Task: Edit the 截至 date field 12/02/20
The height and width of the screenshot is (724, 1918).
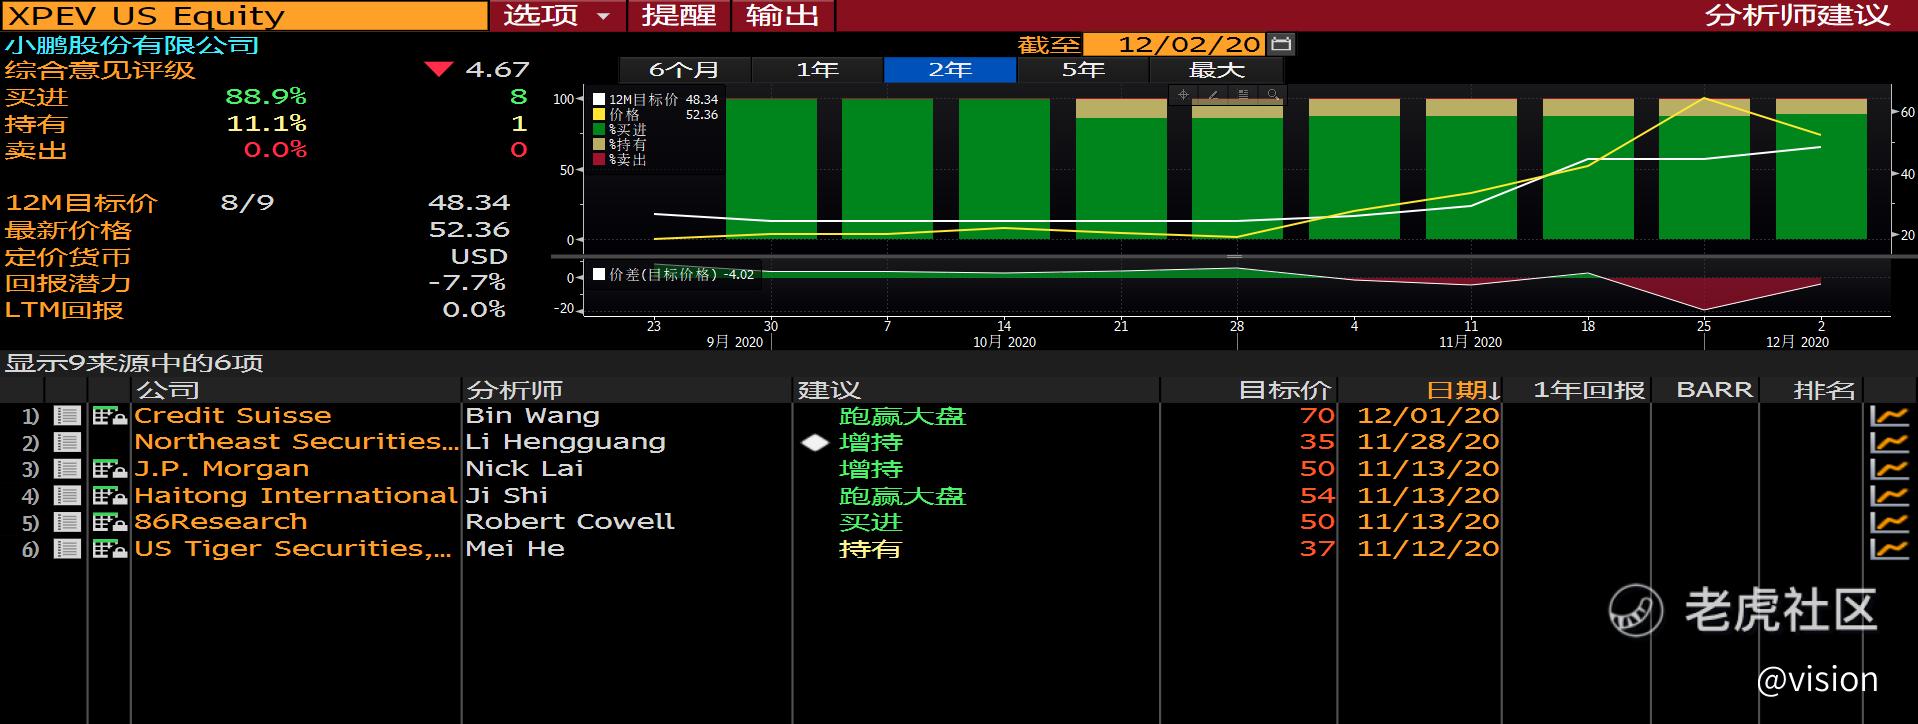Action: coord(1175,44)
